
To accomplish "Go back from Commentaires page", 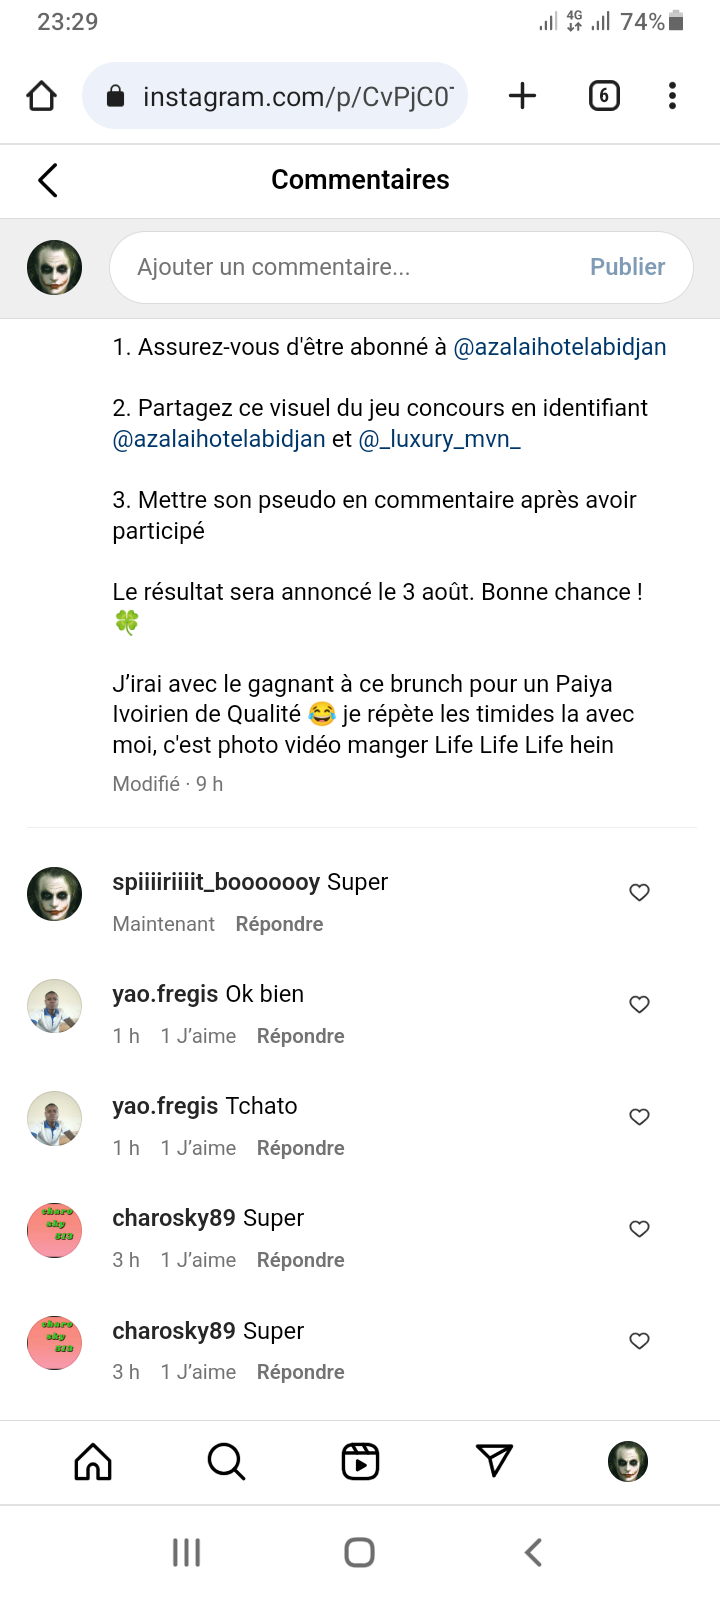I will (x=48, y=180).
